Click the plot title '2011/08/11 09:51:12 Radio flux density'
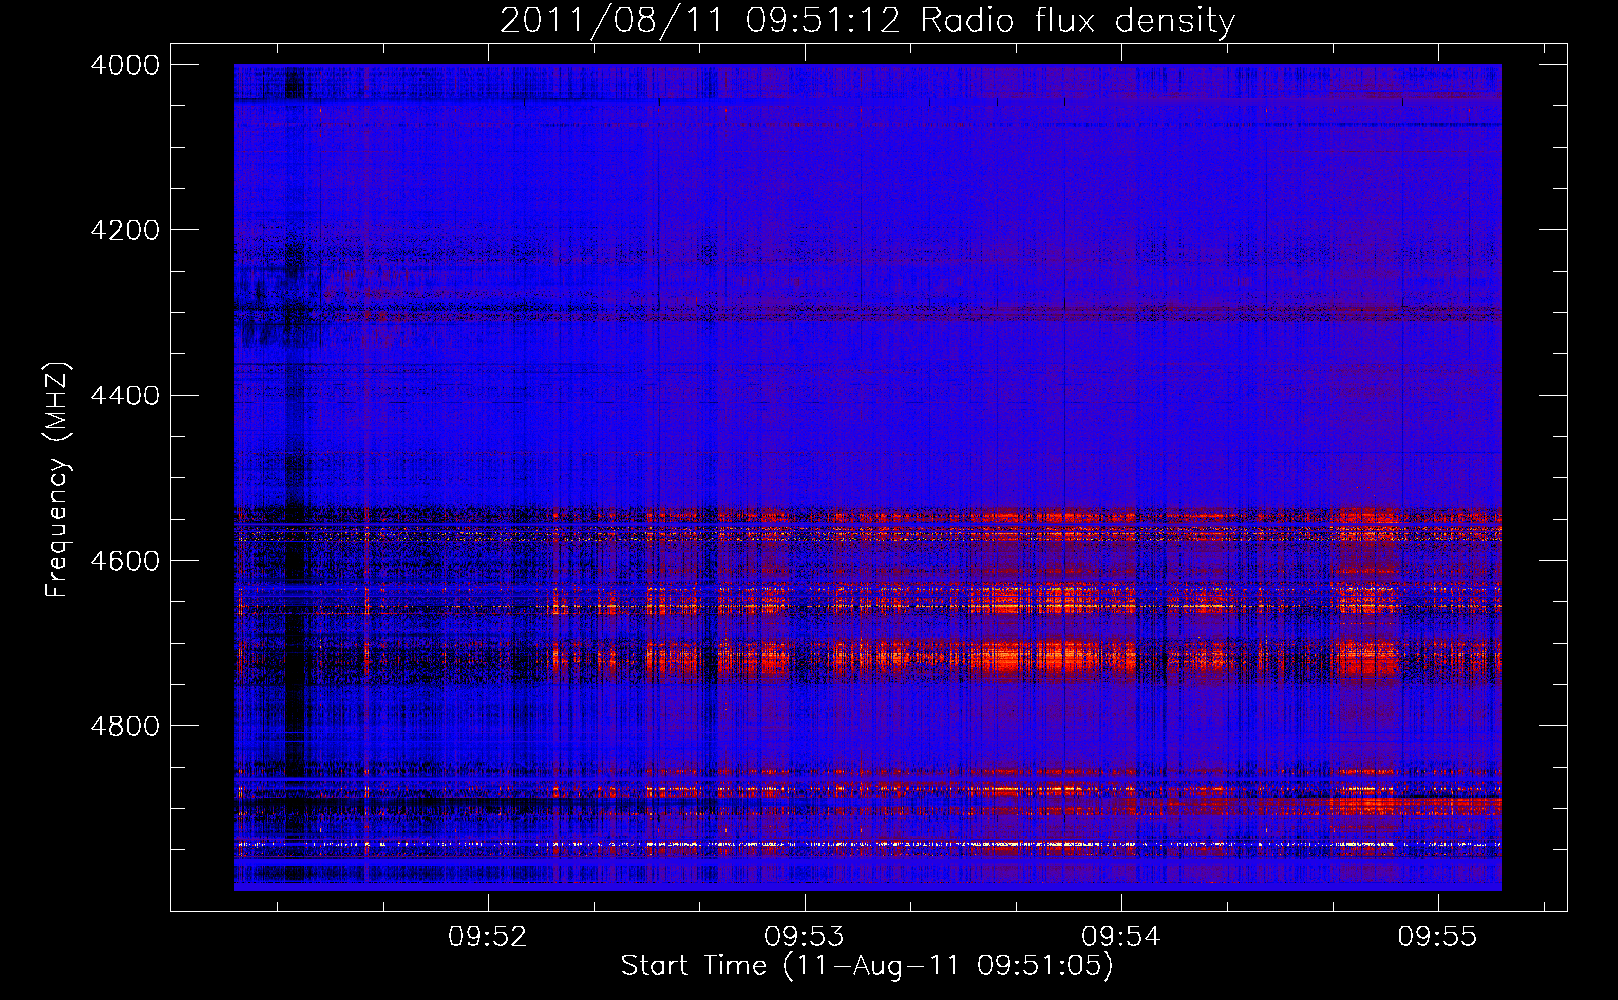Image resolution: width=1618 pixels, height=1000 pixels. coord(867,21)
